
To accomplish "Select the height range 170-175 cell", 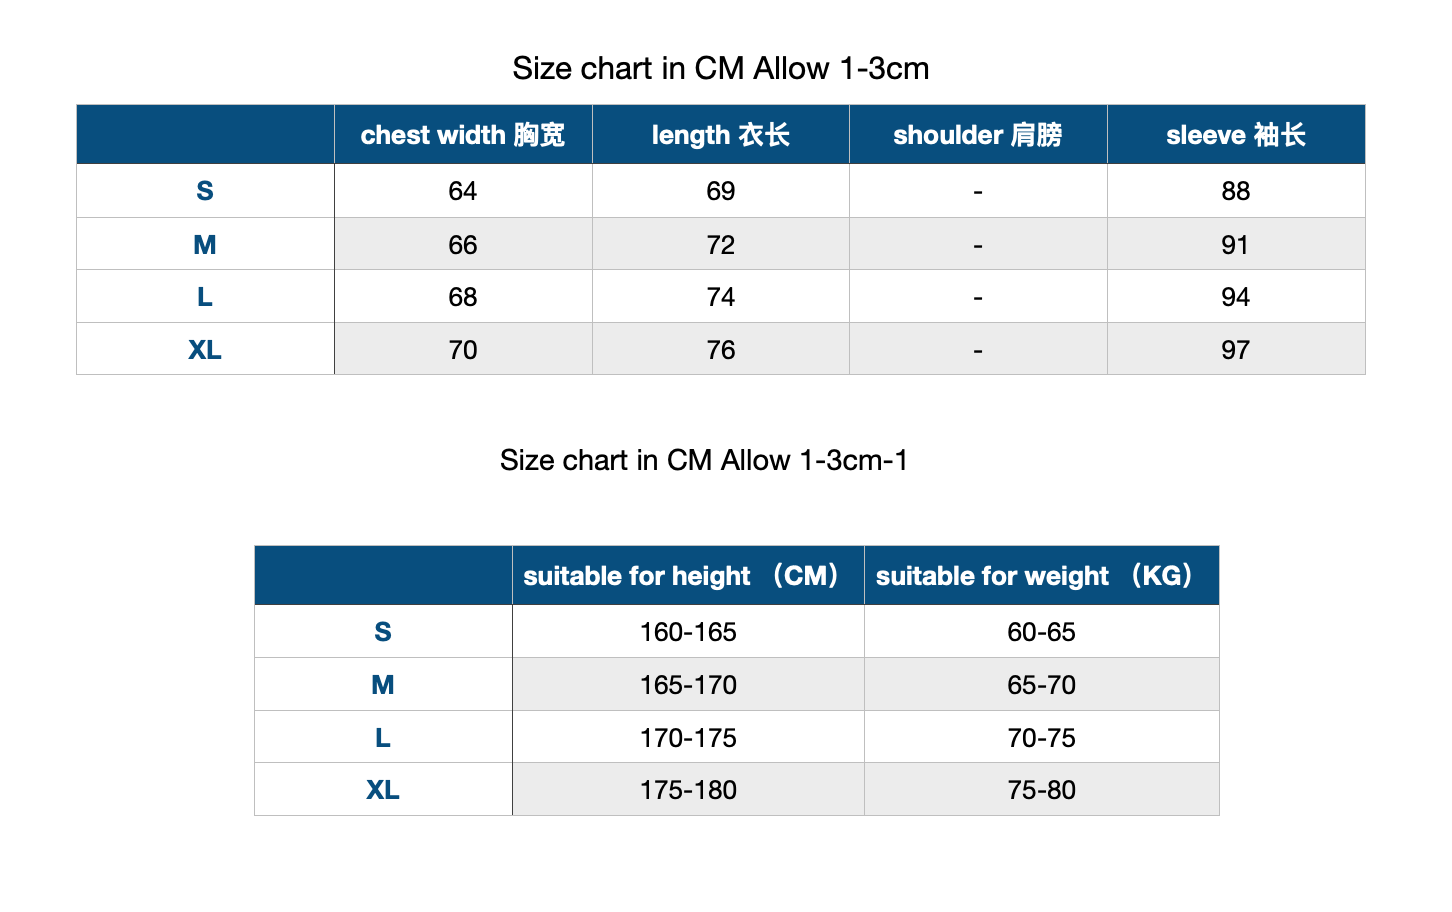I will 688,737.
